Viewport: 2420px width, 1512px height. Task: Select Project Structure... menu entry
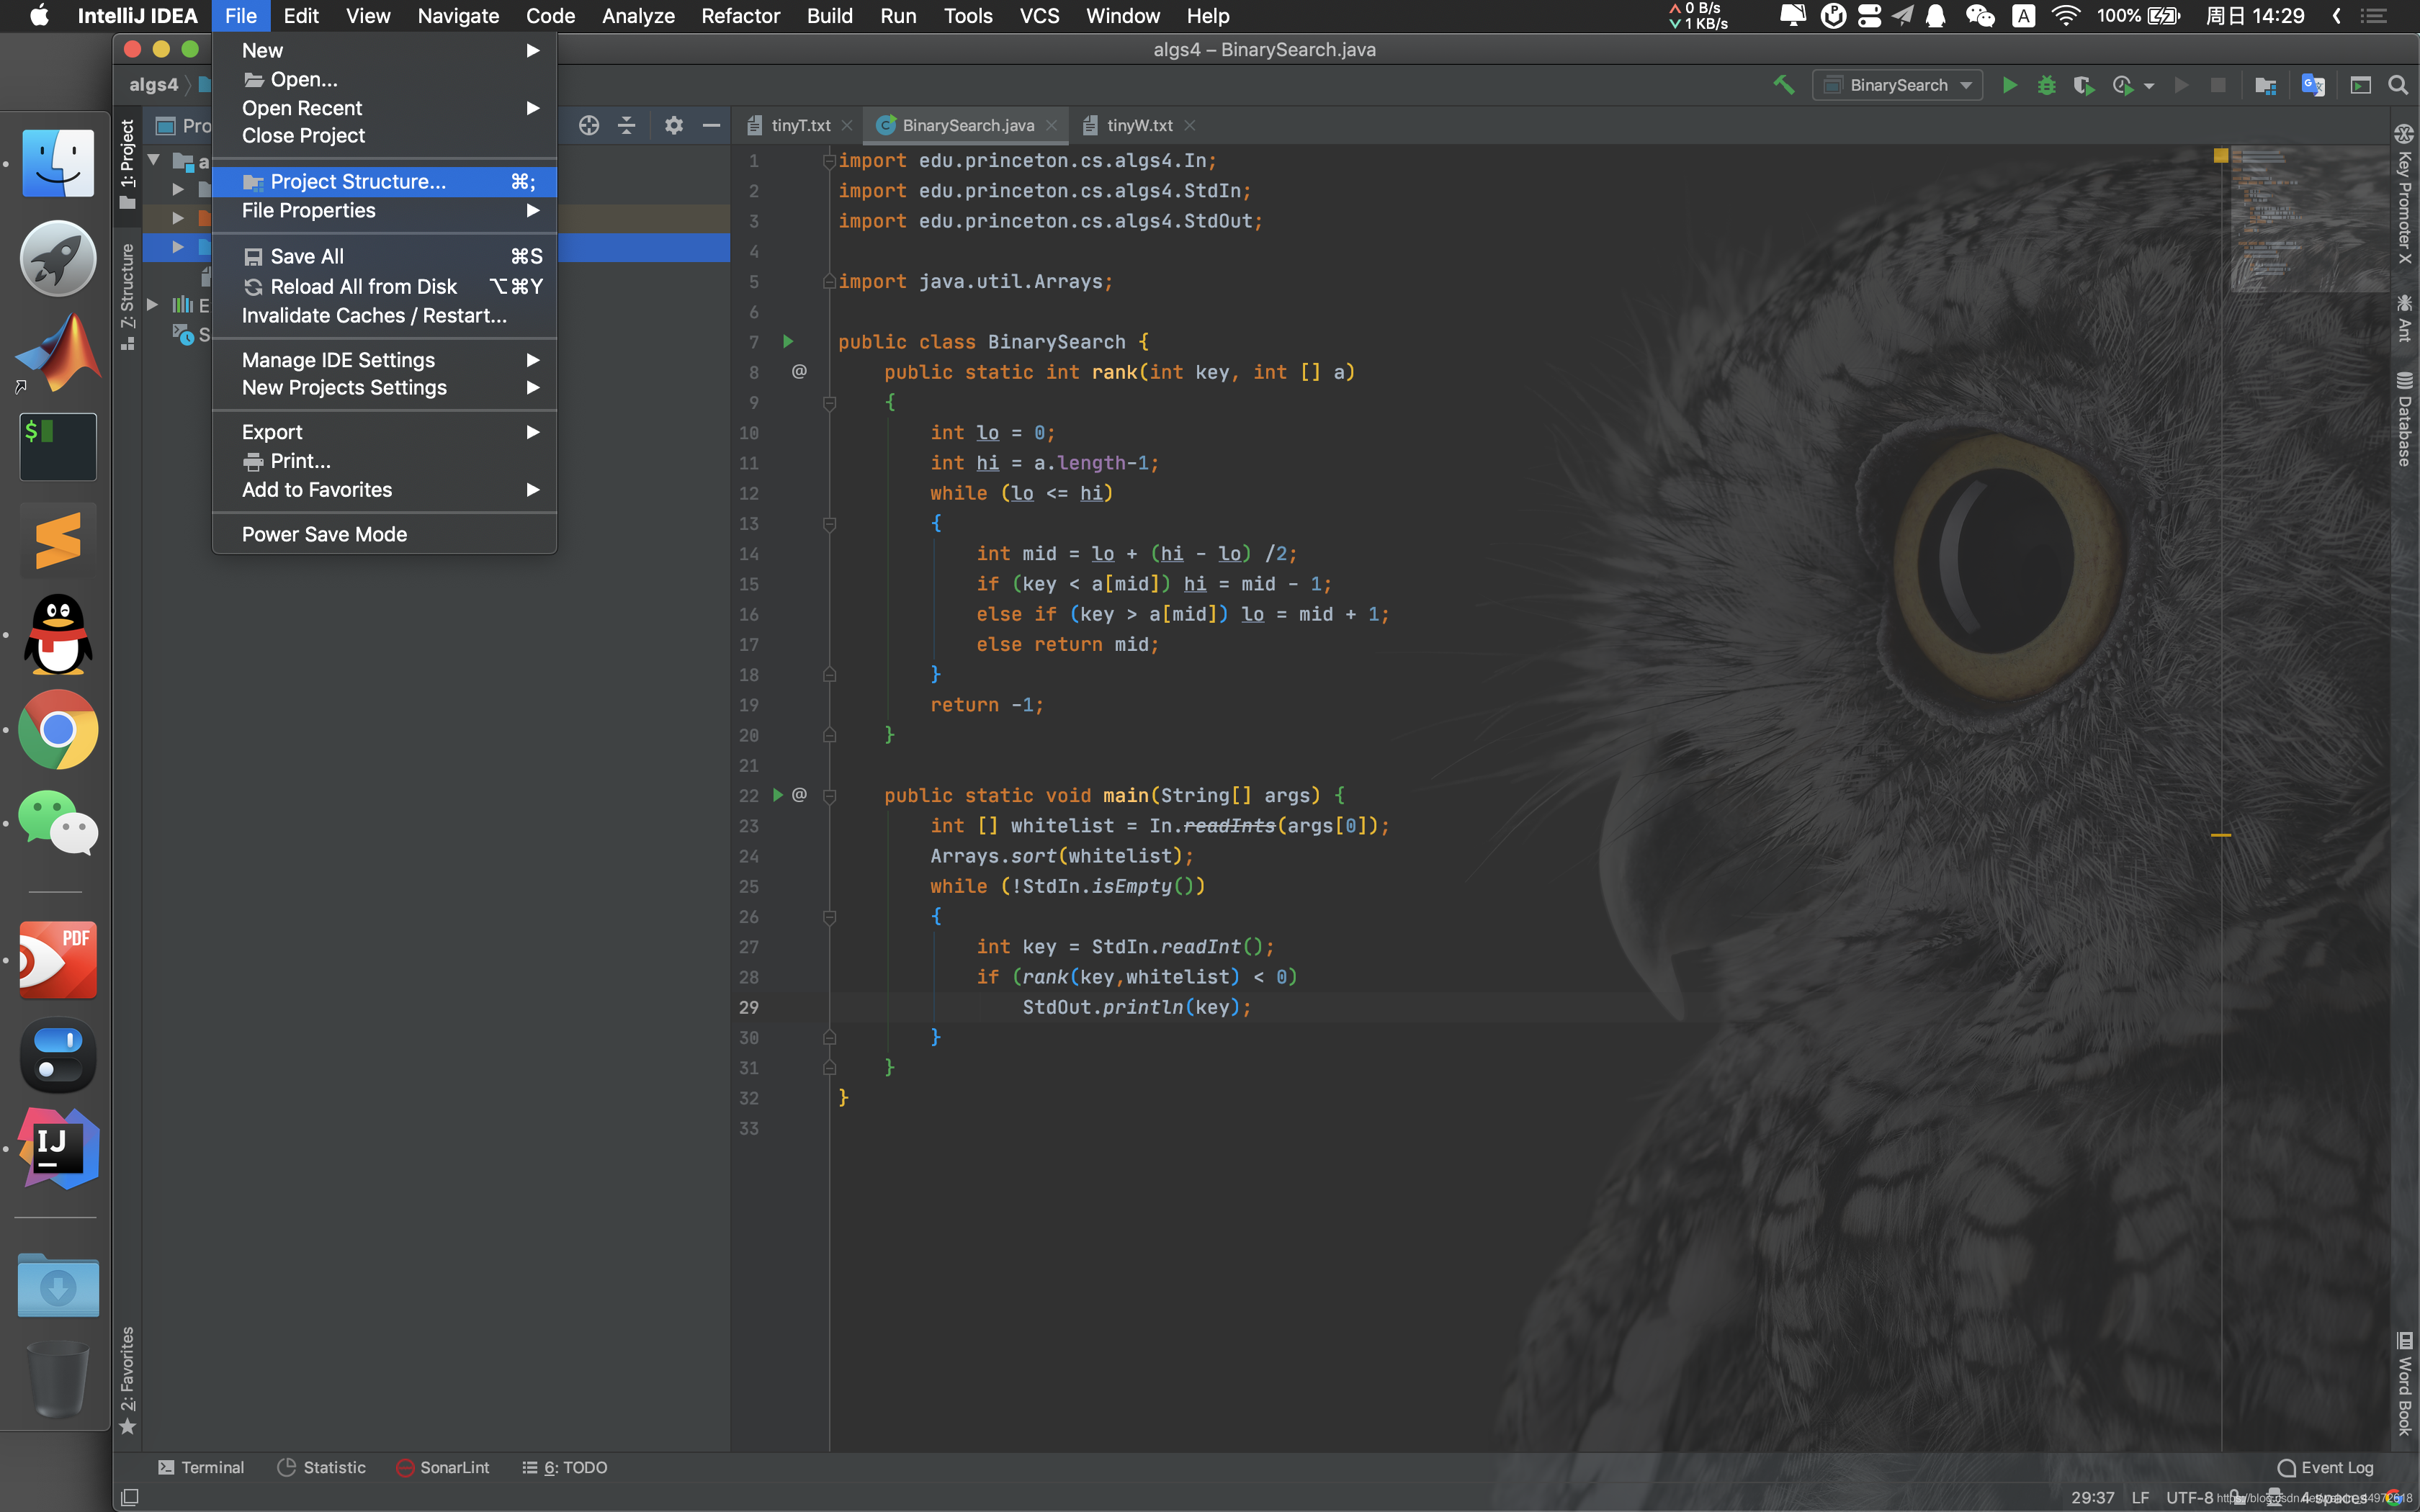[x=384, y=181]
